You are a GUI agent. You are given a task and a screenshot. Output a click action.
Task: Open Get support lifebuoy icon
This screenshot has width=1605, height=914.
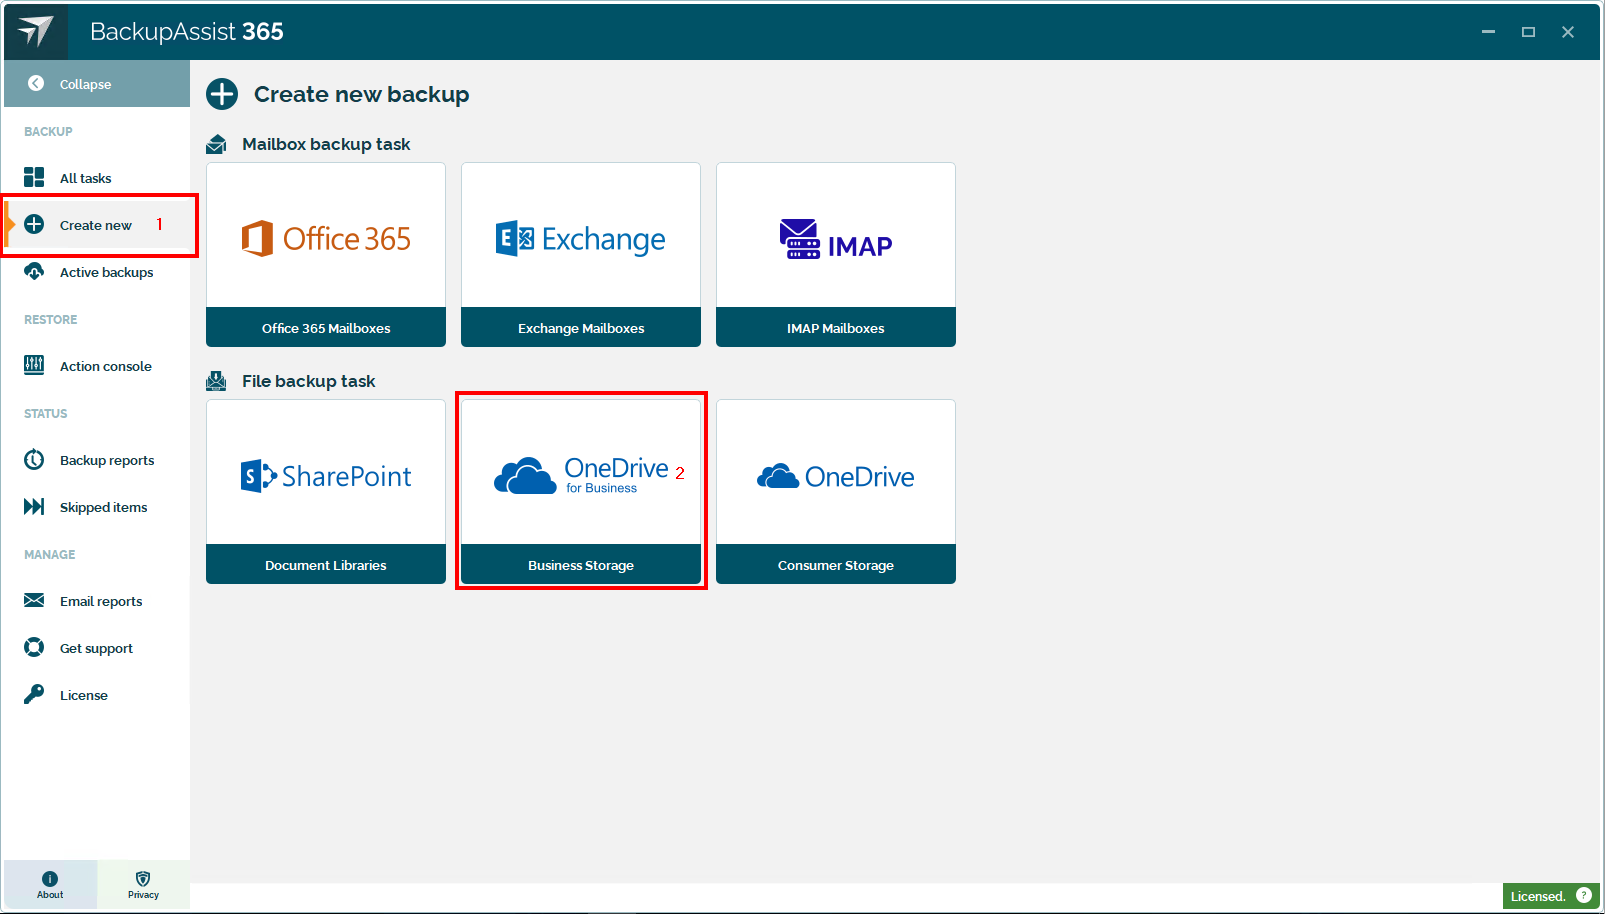tap(34, 648)
